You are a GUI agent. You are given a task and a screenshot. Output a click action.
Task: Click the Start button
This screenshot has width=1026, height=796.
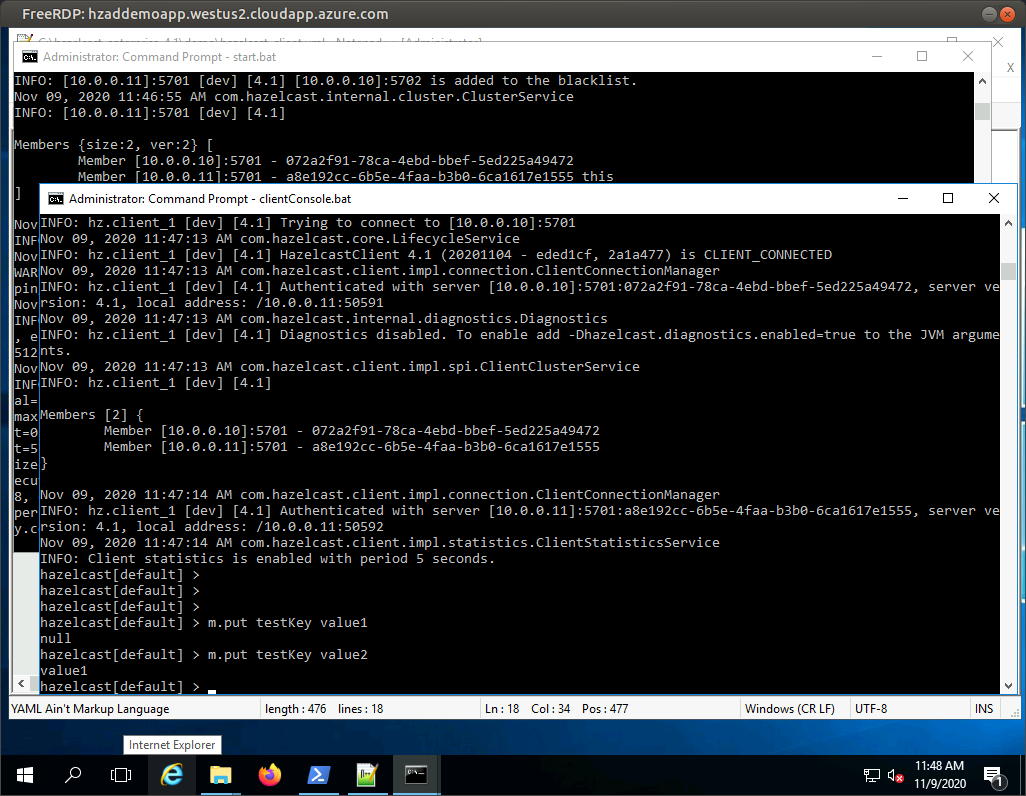coord(24,775)
